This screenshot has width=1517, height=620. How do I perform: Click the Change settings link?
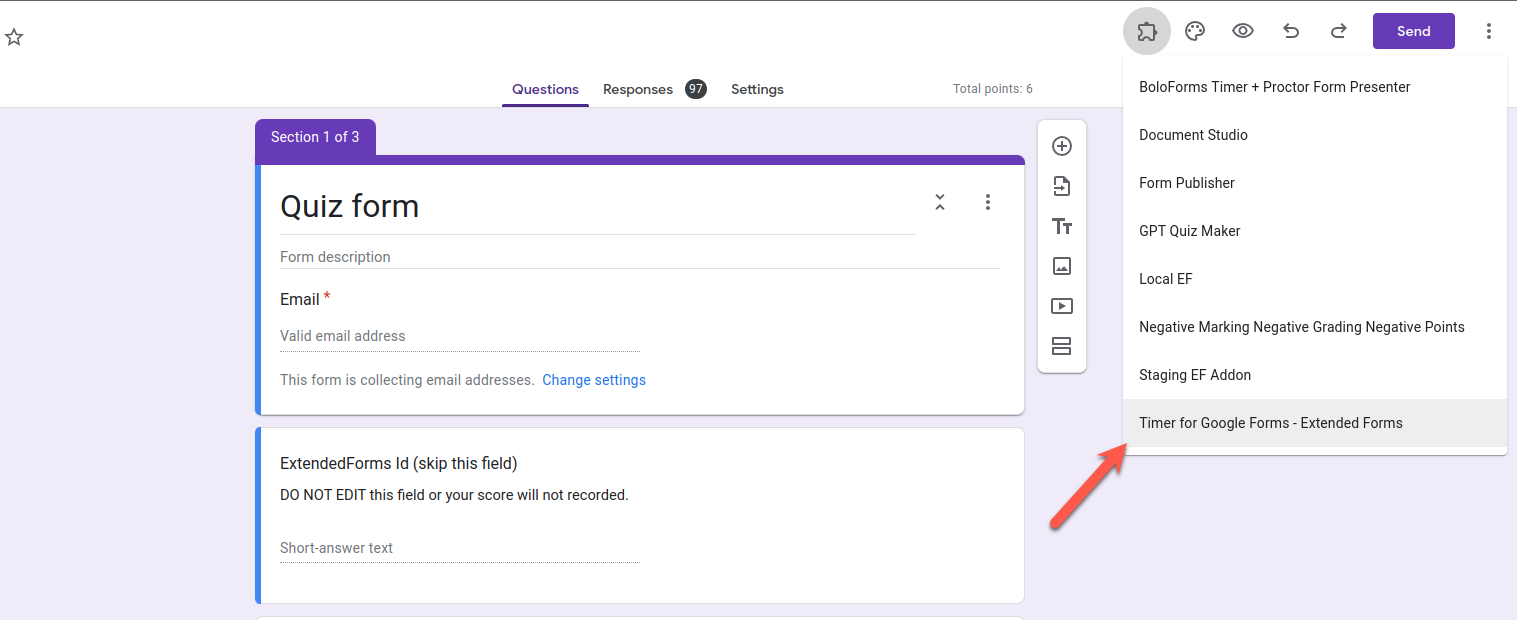click(x=594, y=380)
